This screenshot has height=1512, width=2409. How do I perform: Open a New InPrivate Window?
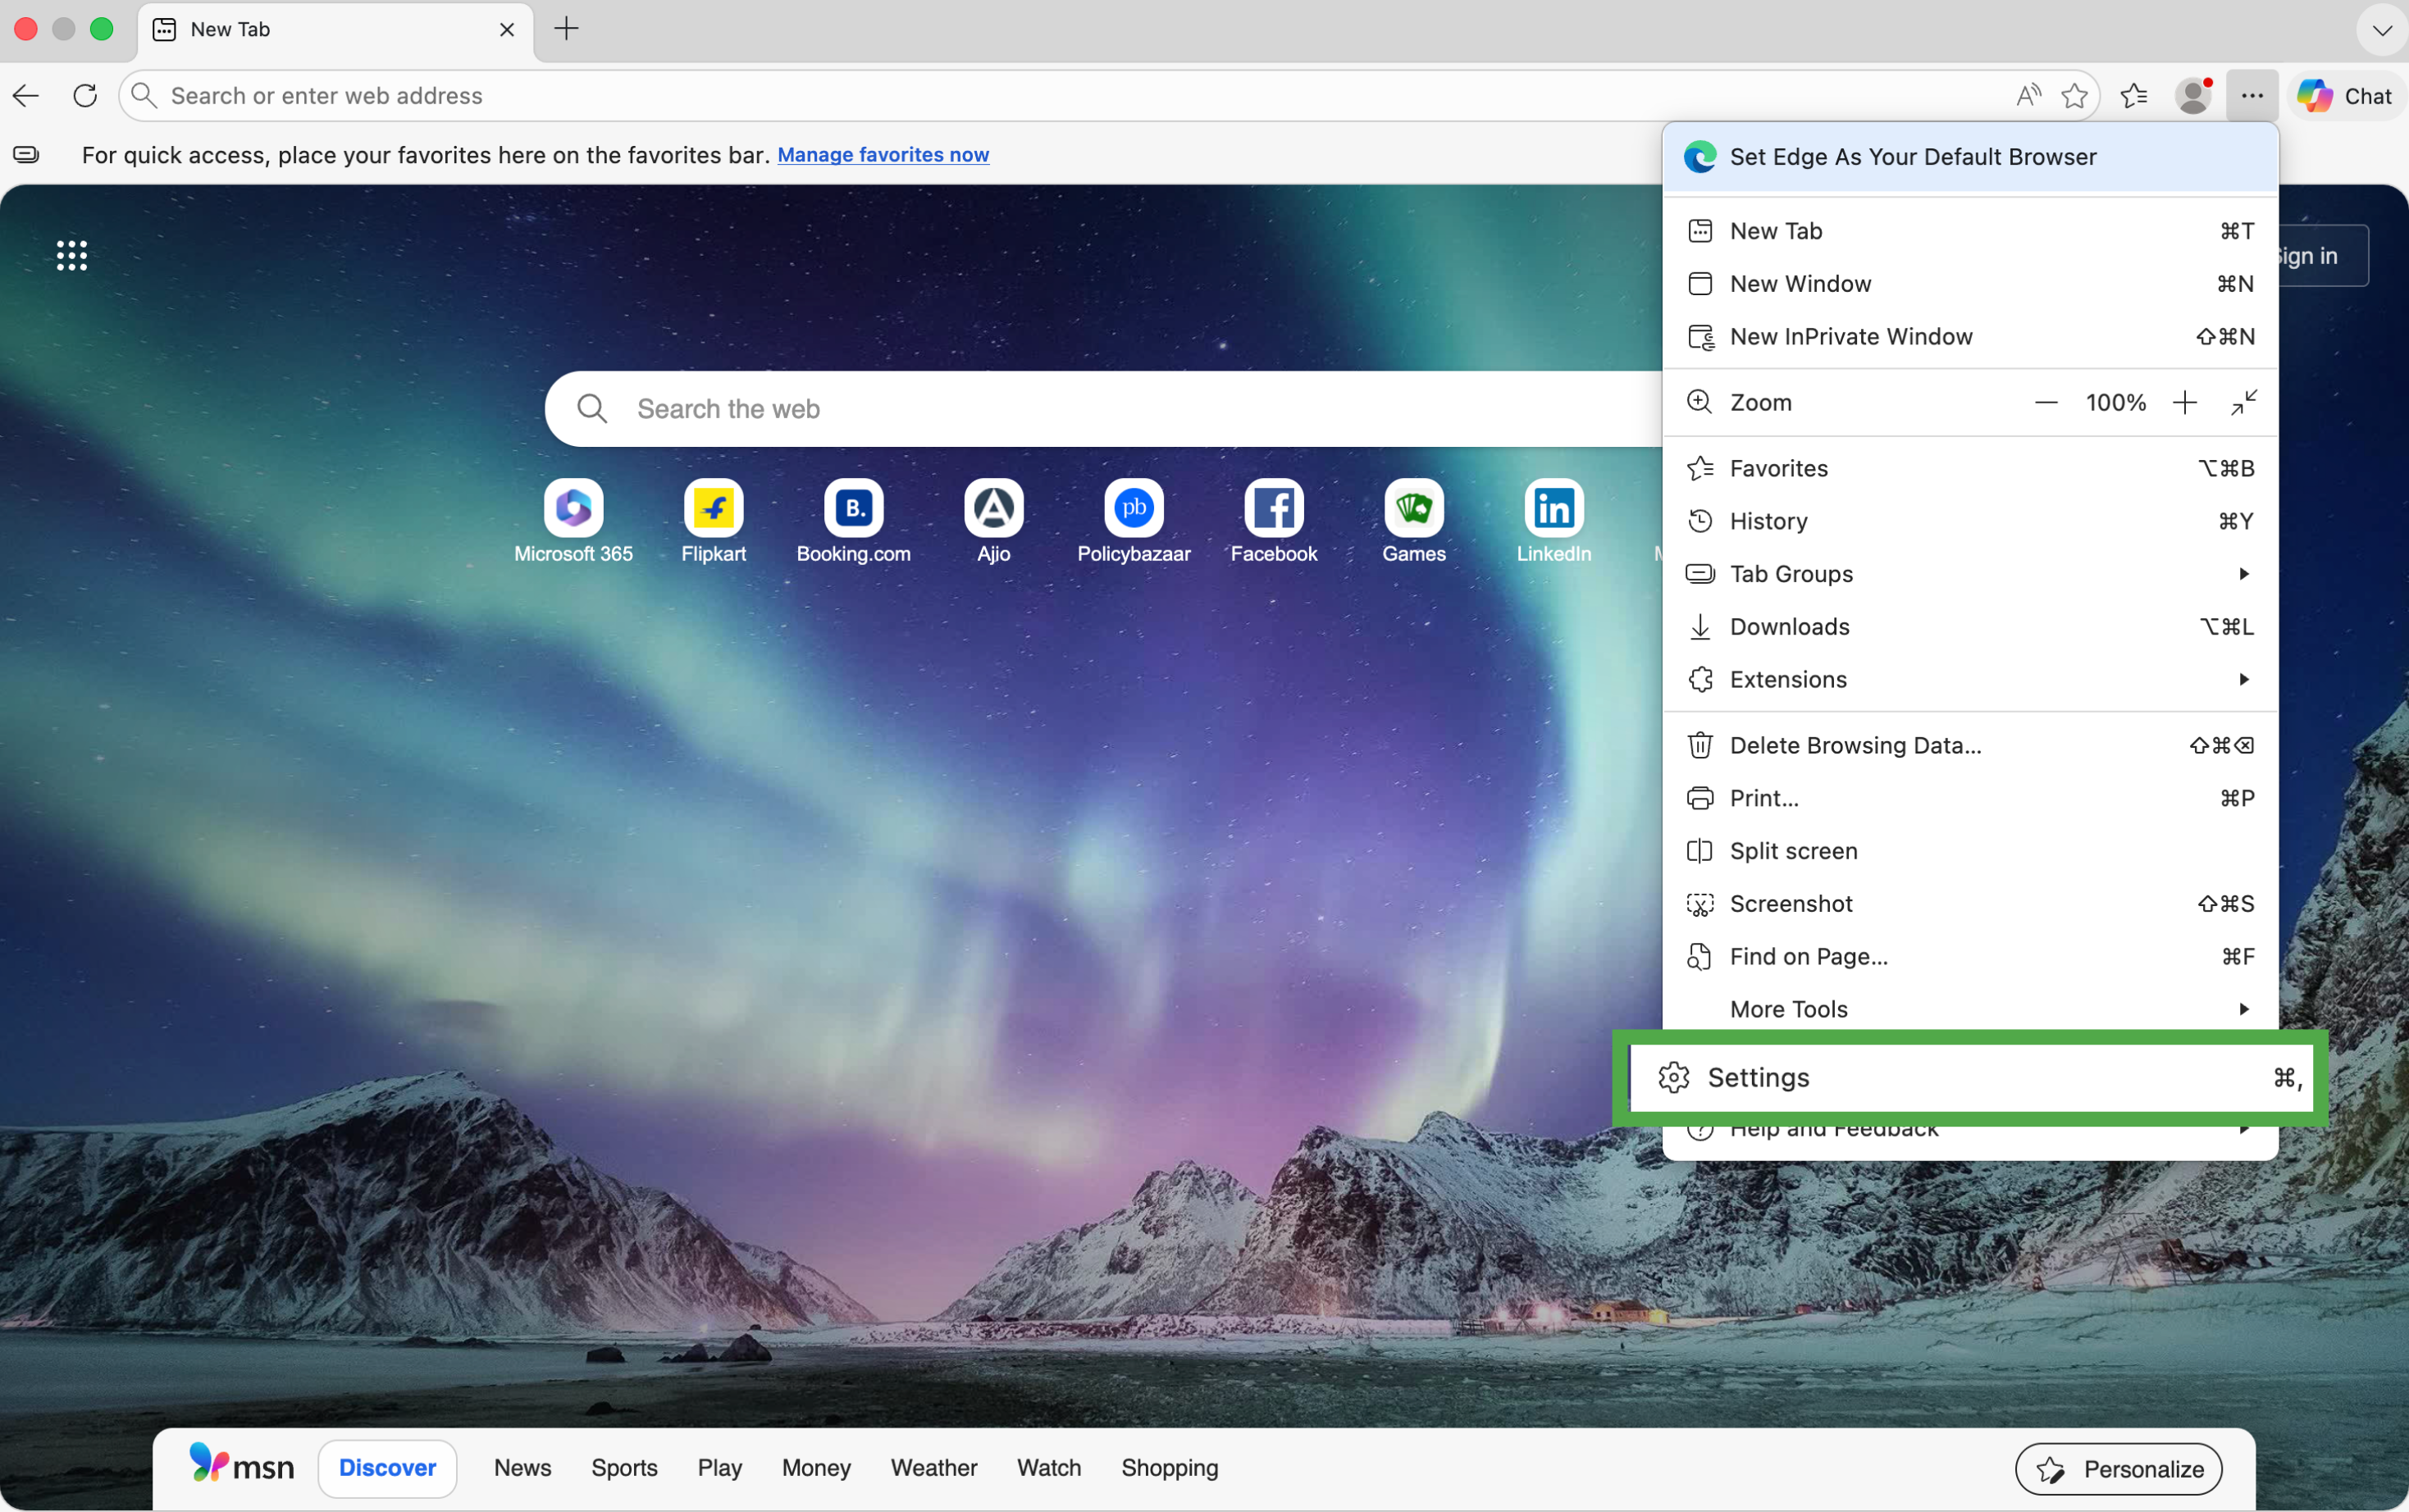[x=1970, y=337]
